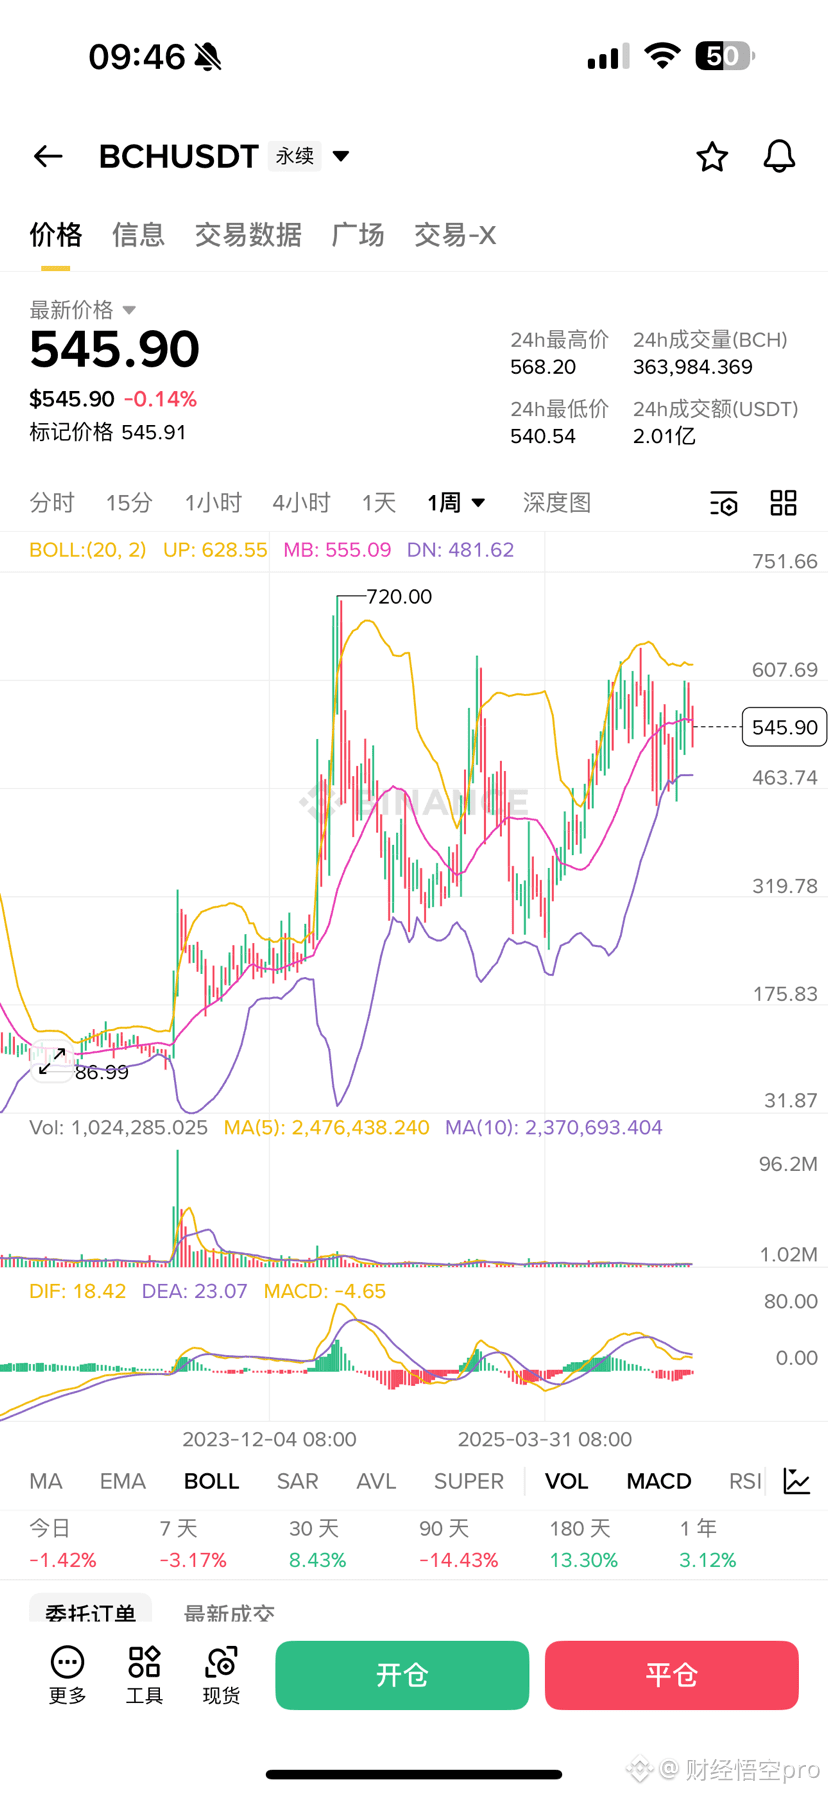Tap the MA(5) volume average label

[x=327, y=1127]
